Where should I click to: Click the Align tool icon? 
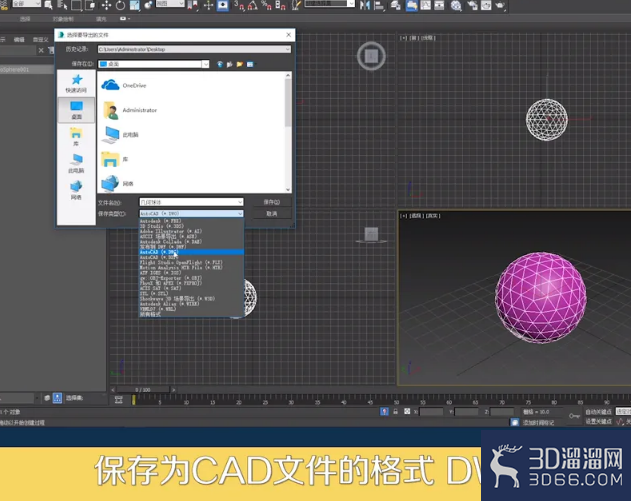pos(379,5)
